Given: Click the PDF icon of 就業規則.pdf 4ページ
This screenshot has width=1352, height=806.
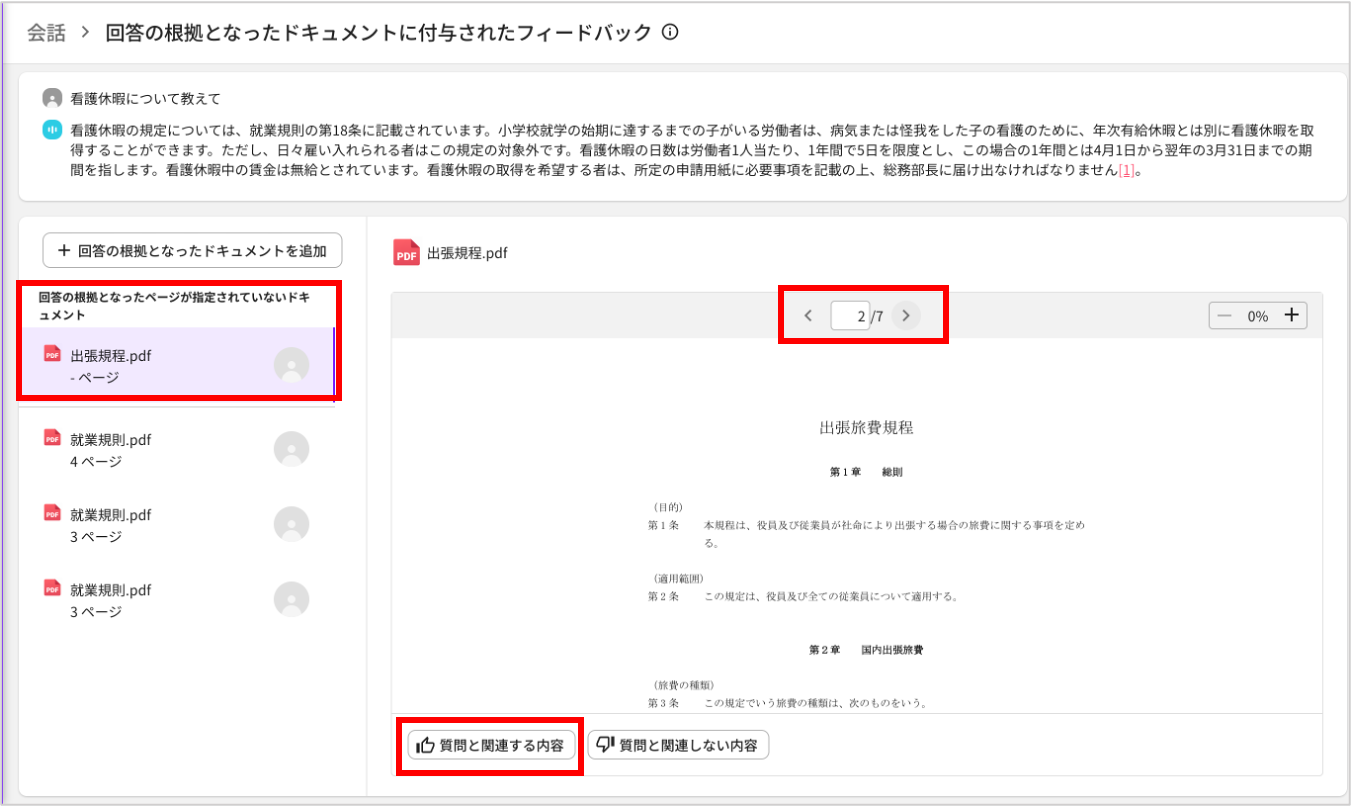Looking at the screenshot, I should pyautogui.click(x=53, y=438).
